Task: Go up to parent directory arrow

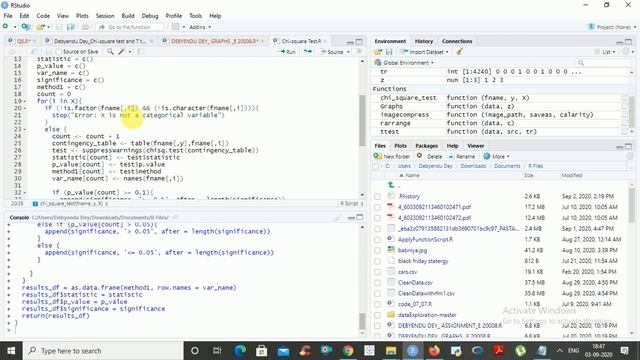Action: pos(391,185)
